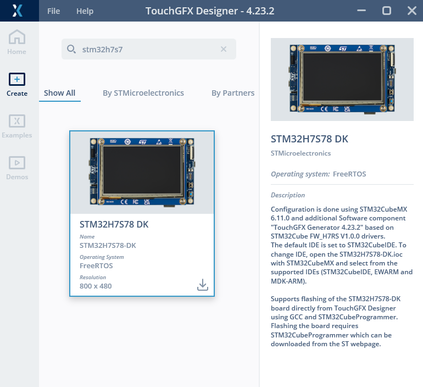Click the STMicroelectronics vendor text in details

click(301, 153)
